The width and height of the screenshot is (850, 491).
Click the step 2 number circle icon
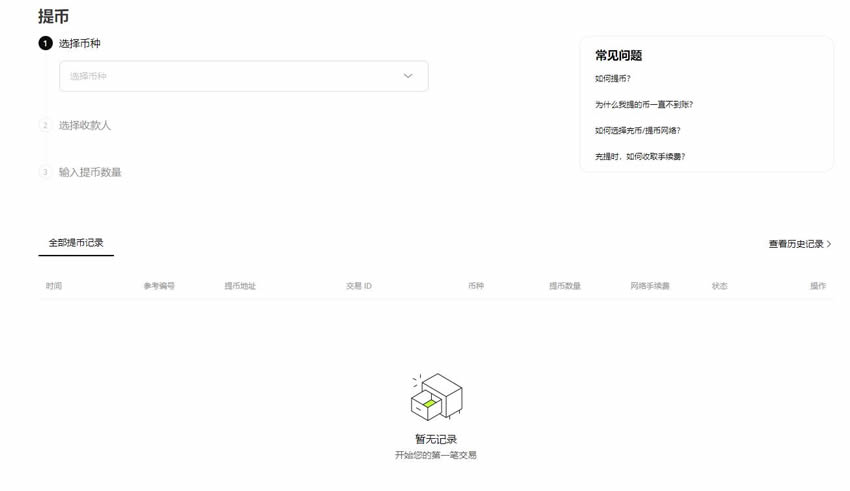pos(45,125)
